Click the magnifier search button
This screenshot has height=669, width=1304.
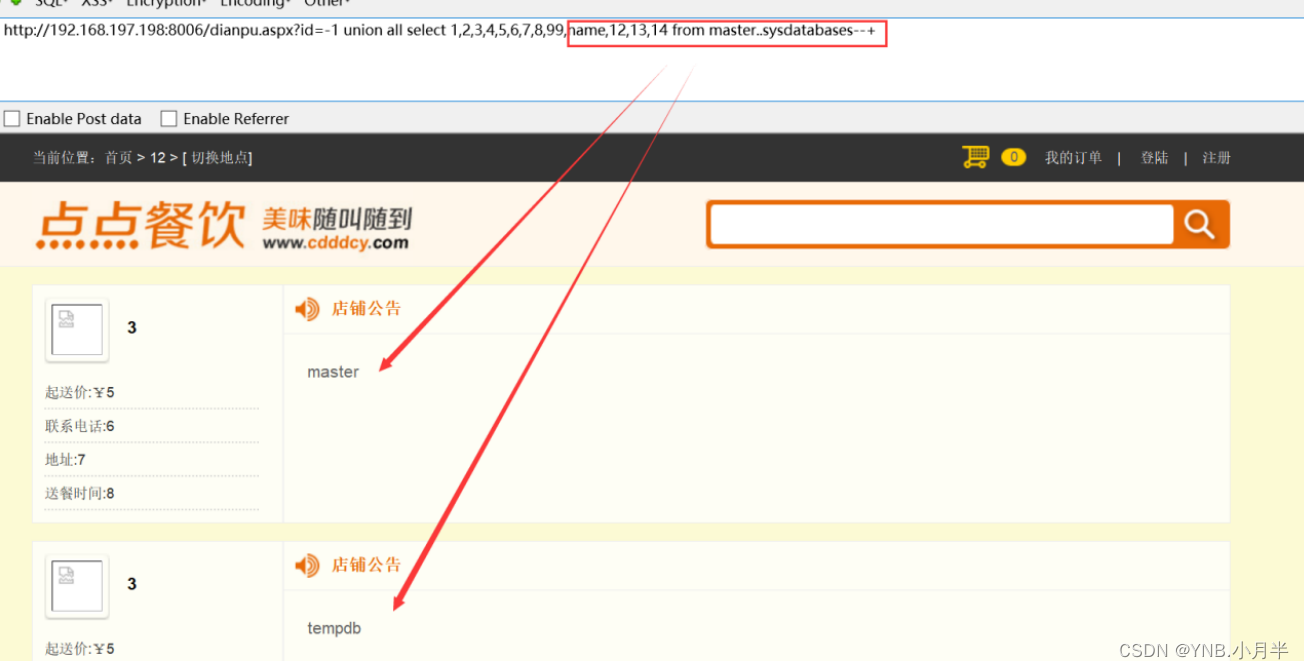1199,224
